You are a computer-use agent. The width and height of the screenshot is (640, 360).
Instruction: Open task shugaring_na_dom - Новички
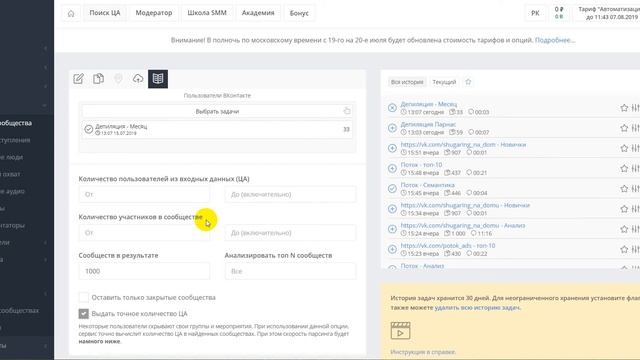coord(463,144)
